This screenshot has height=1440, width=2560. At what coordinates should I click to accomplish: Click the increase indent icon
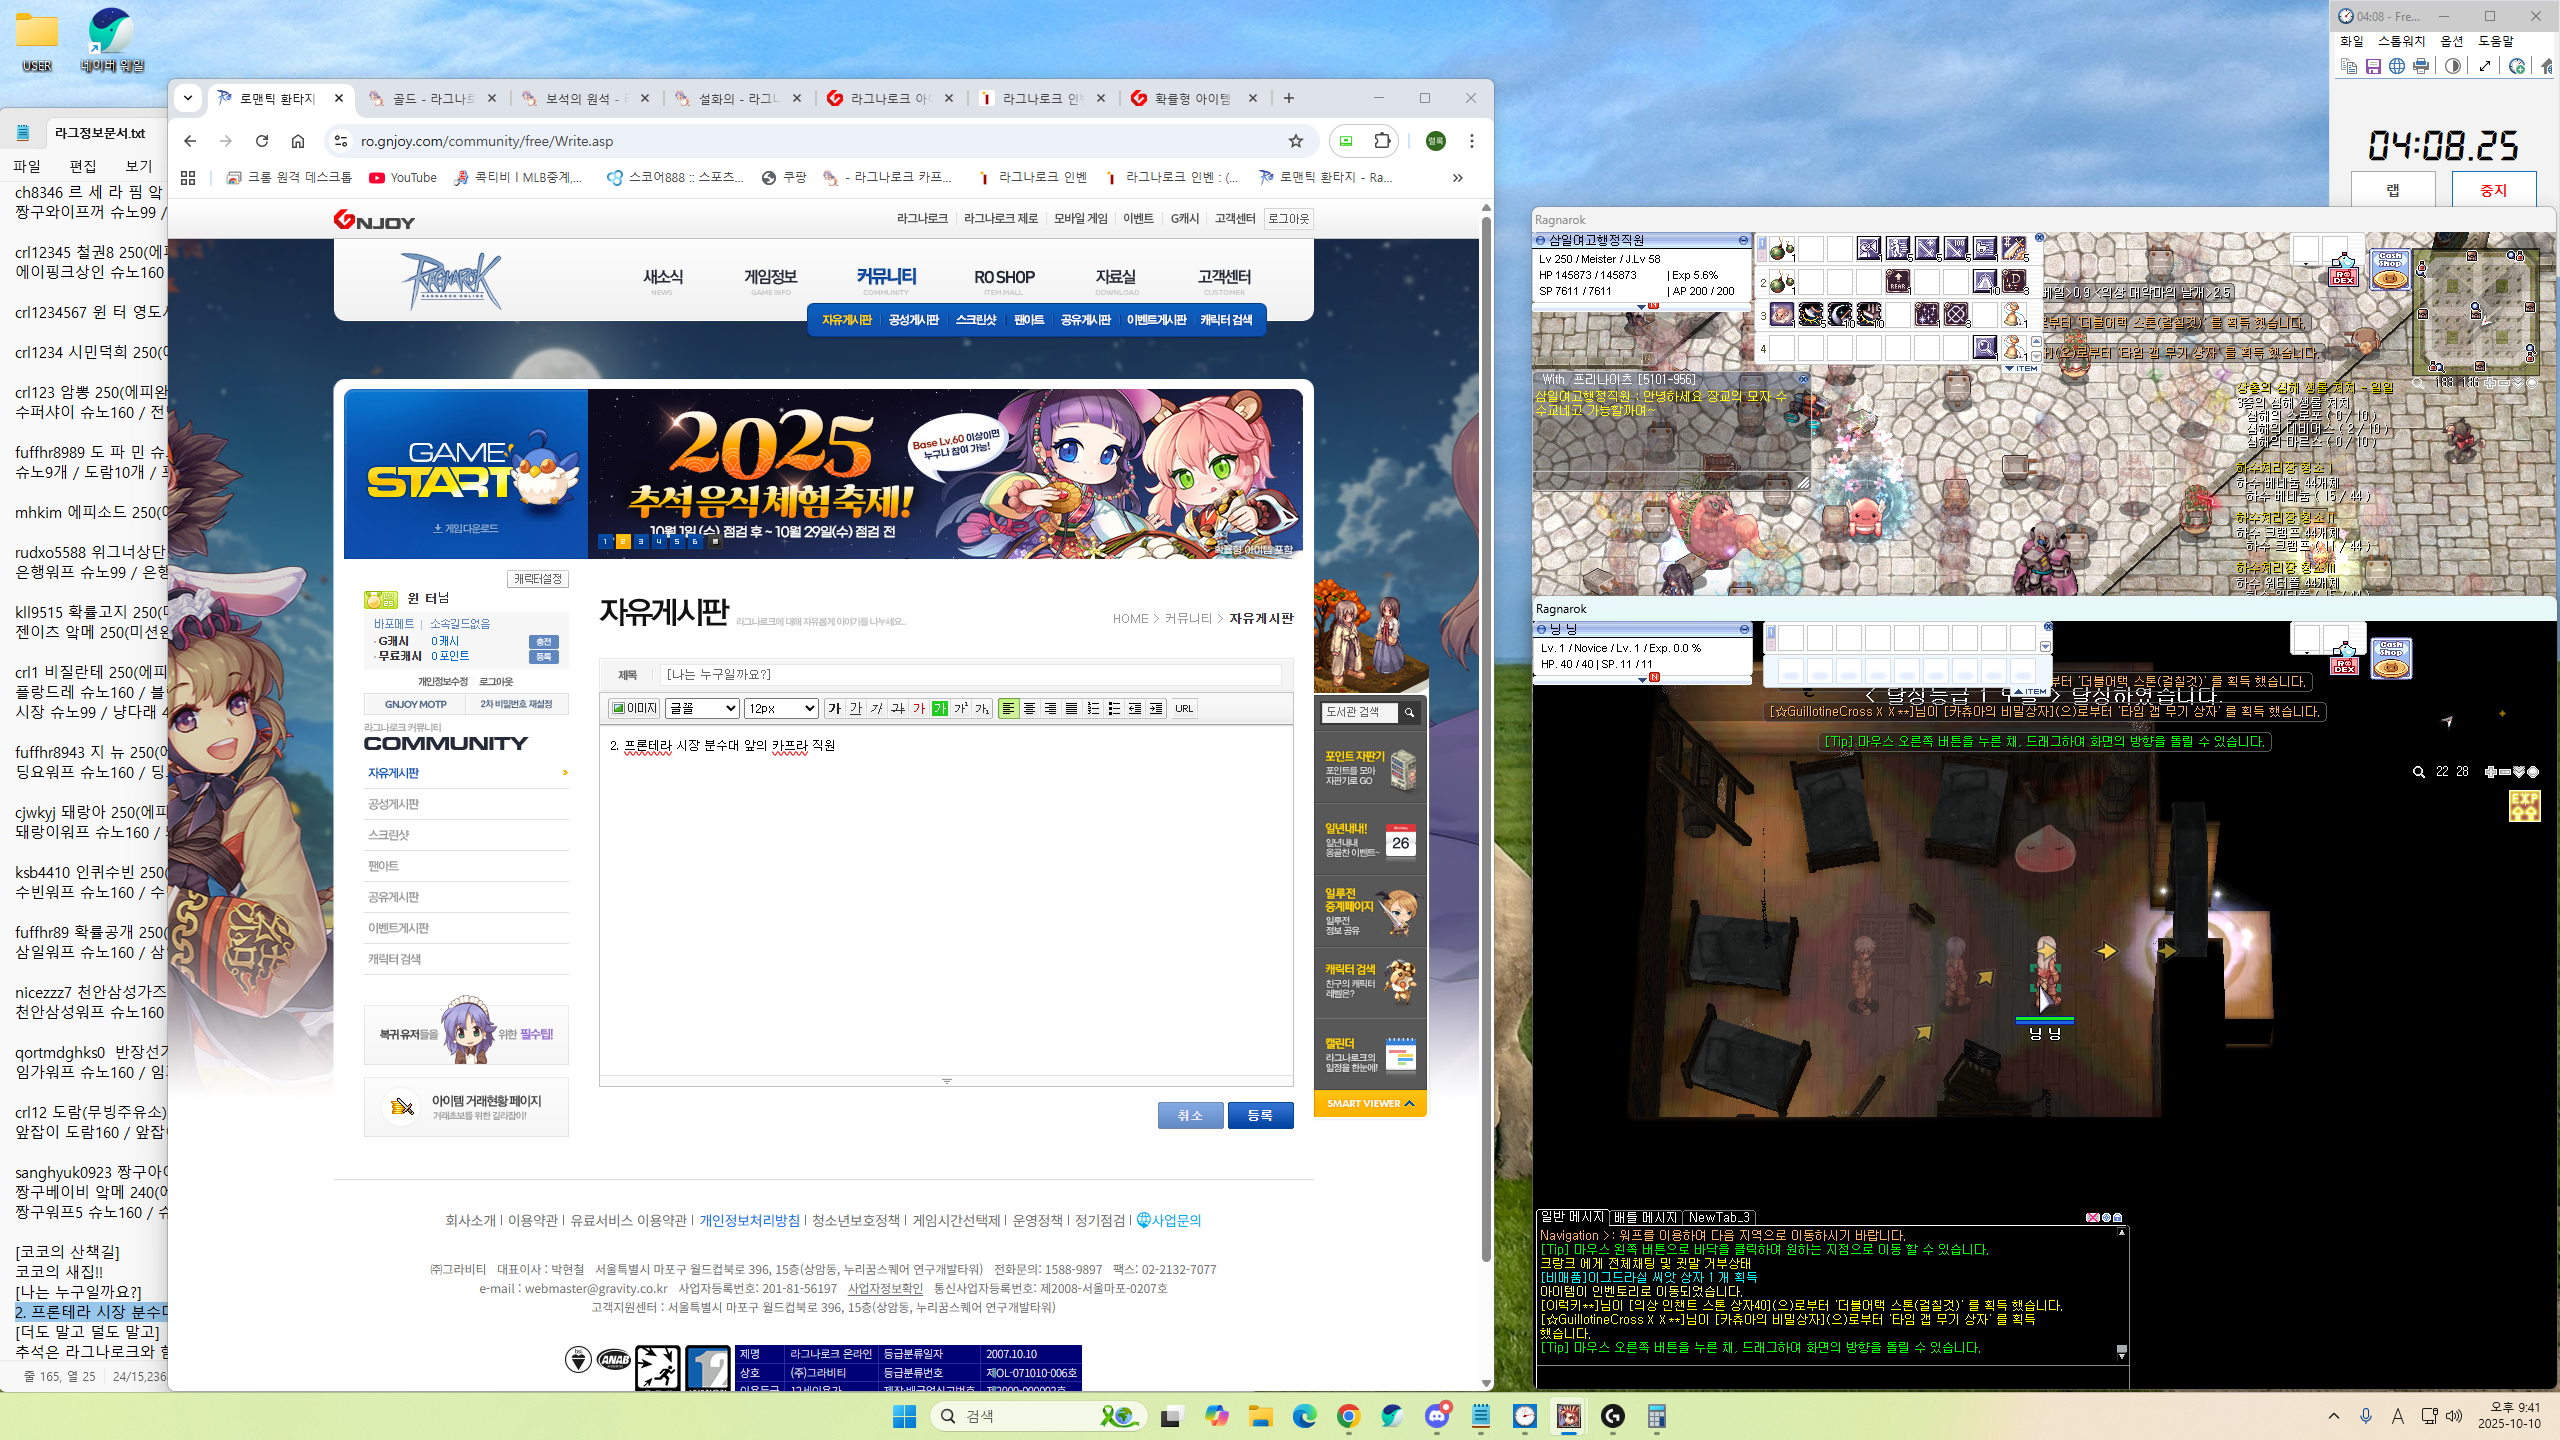pos(1156,708)
